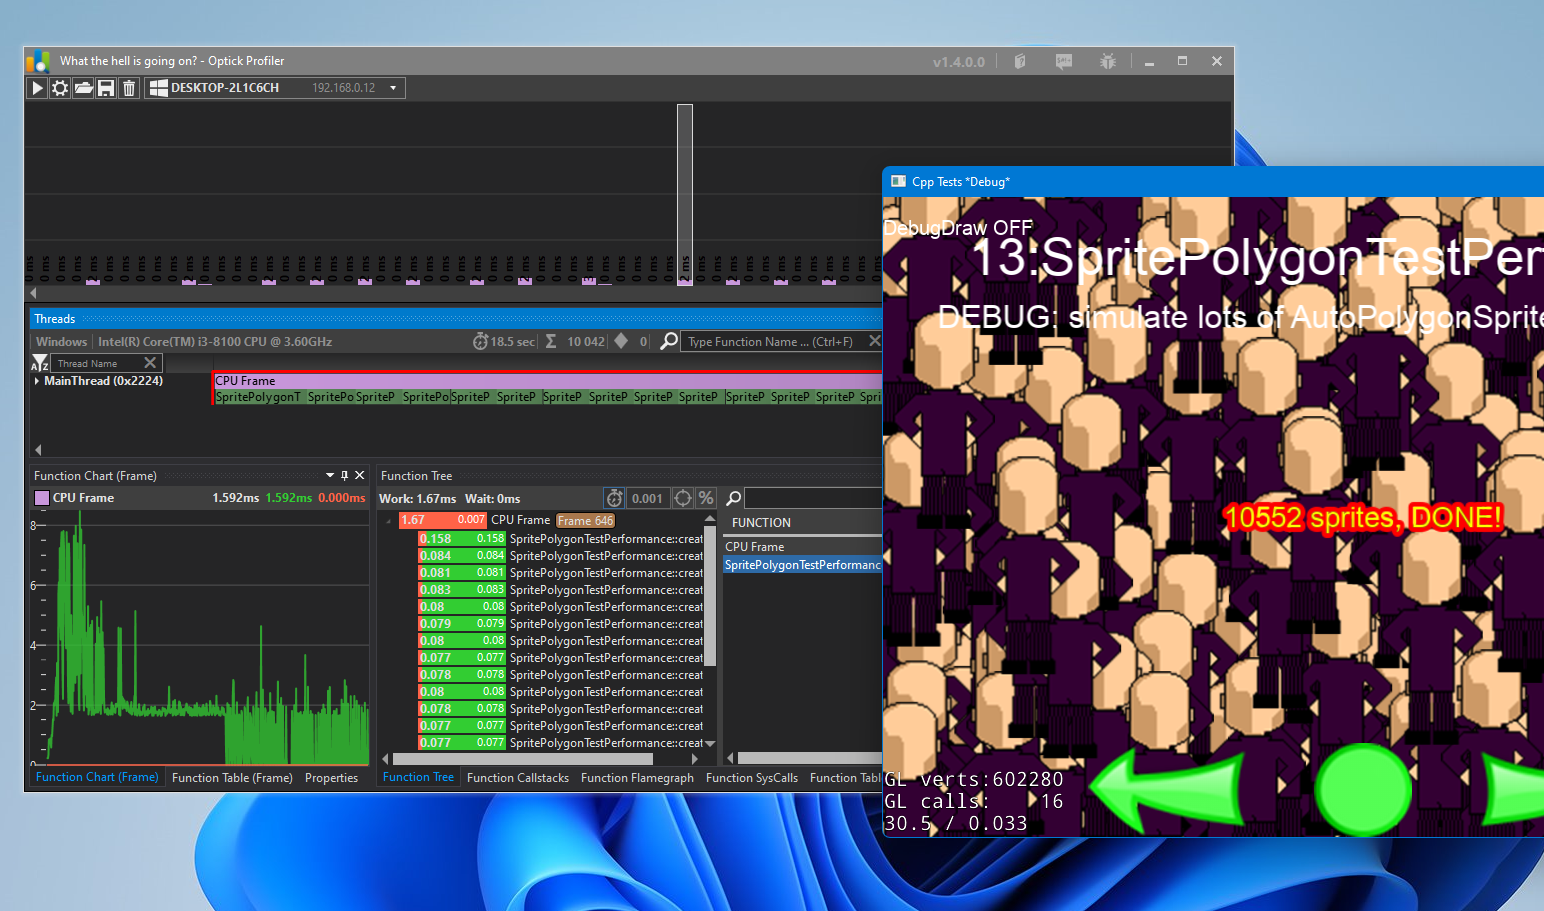Switch to the Function Table (Frame) tab
Screen dimensions: 1544x911
click(x=232, y=777)
